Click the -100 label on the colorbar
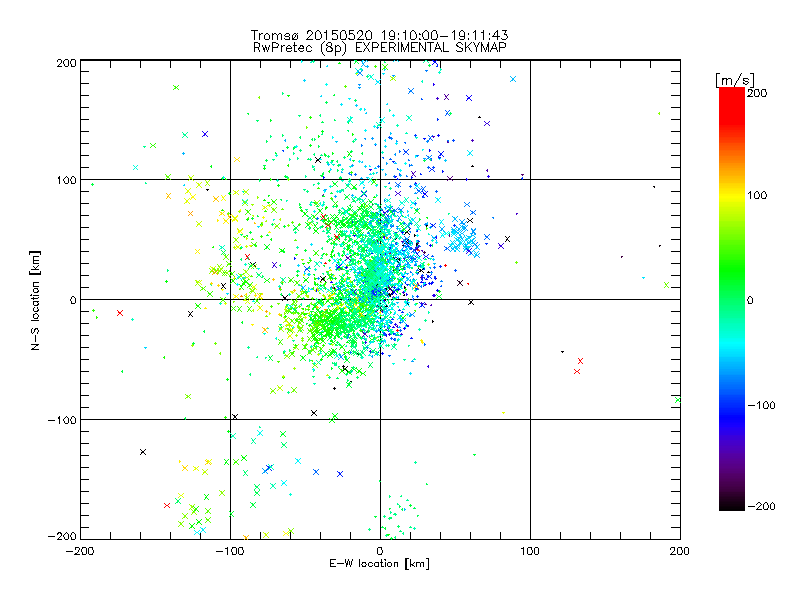Viewport: 800px width, 600px height. (761, 406)
